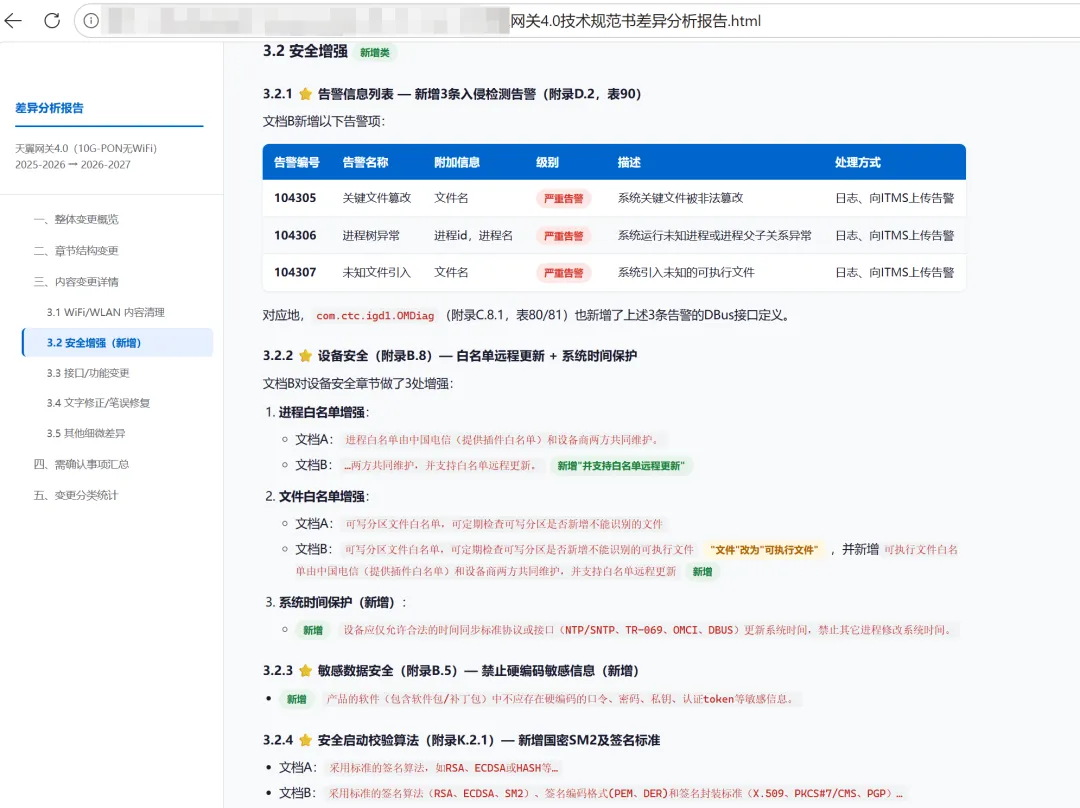Click the 关键文件篡改 alarm name cell
This screenshot has width=1080, height=808.
[377, 198]
